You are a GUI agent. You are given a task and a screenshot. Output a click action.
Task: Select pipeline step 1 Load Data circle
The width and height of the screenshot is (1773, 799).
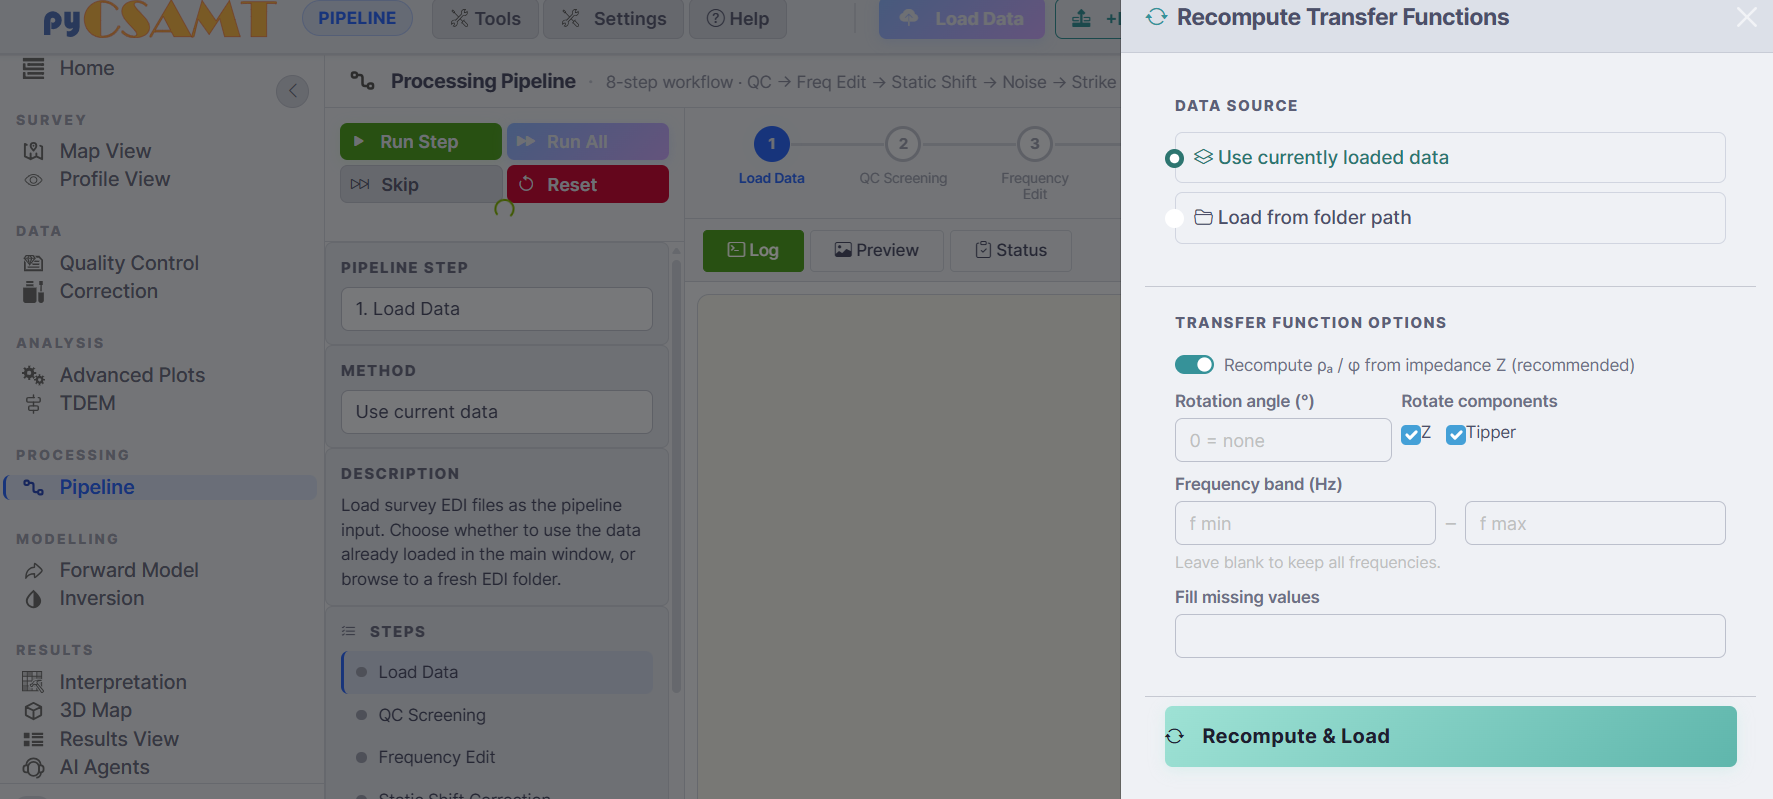tap(772, 144)
